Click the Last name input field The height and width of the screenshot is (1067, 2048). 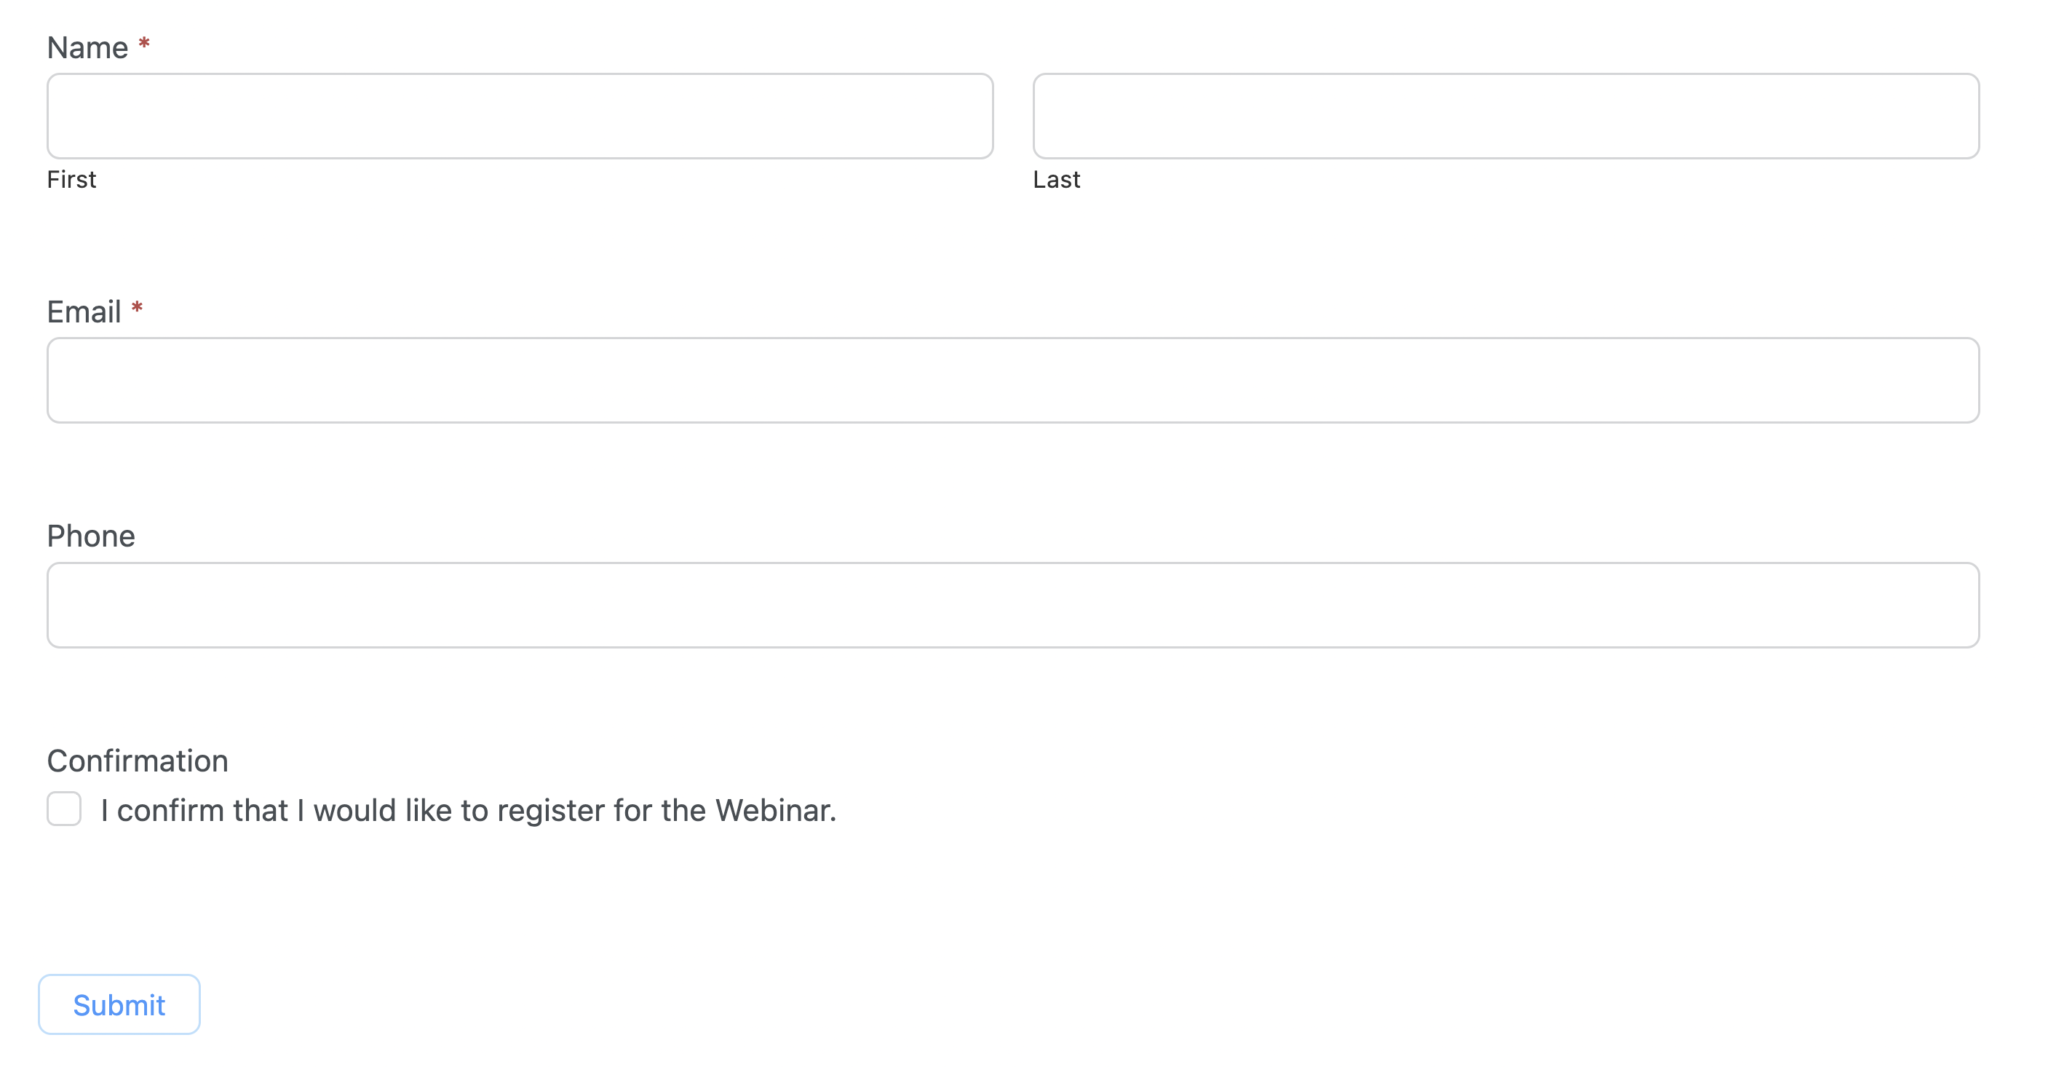point(1504,115)
